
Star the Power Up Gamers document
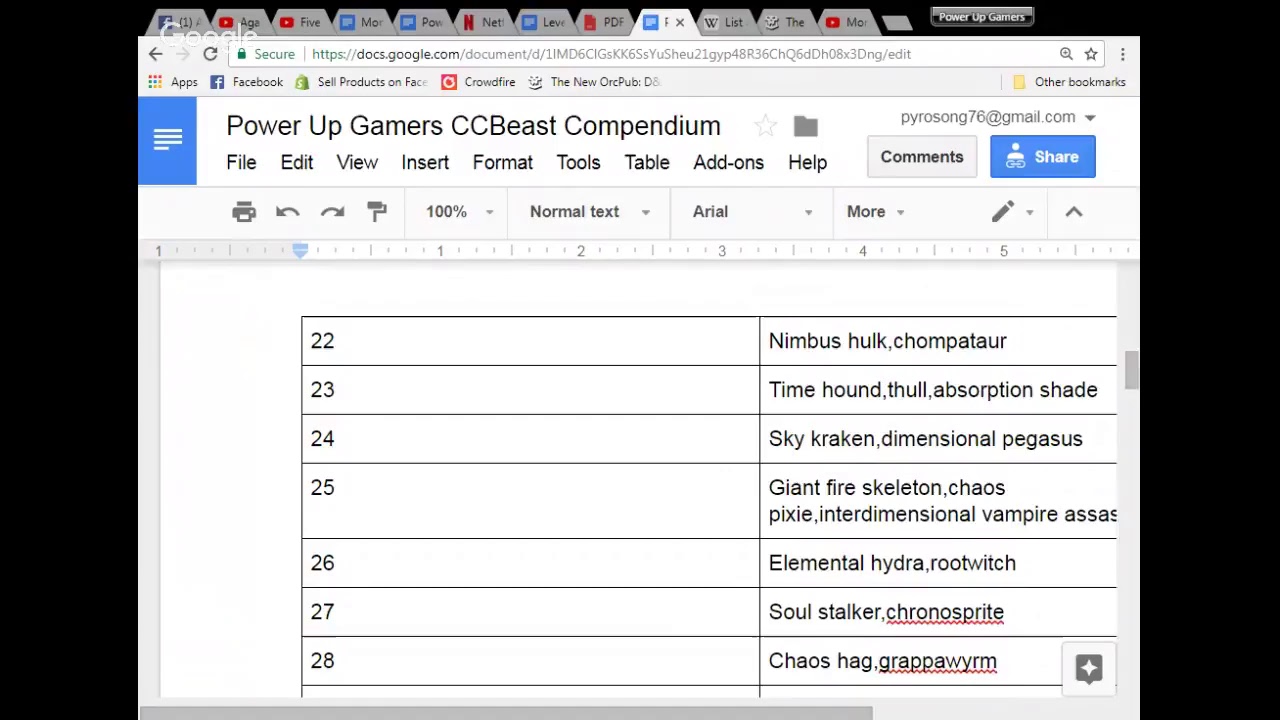tap(765, 126)
